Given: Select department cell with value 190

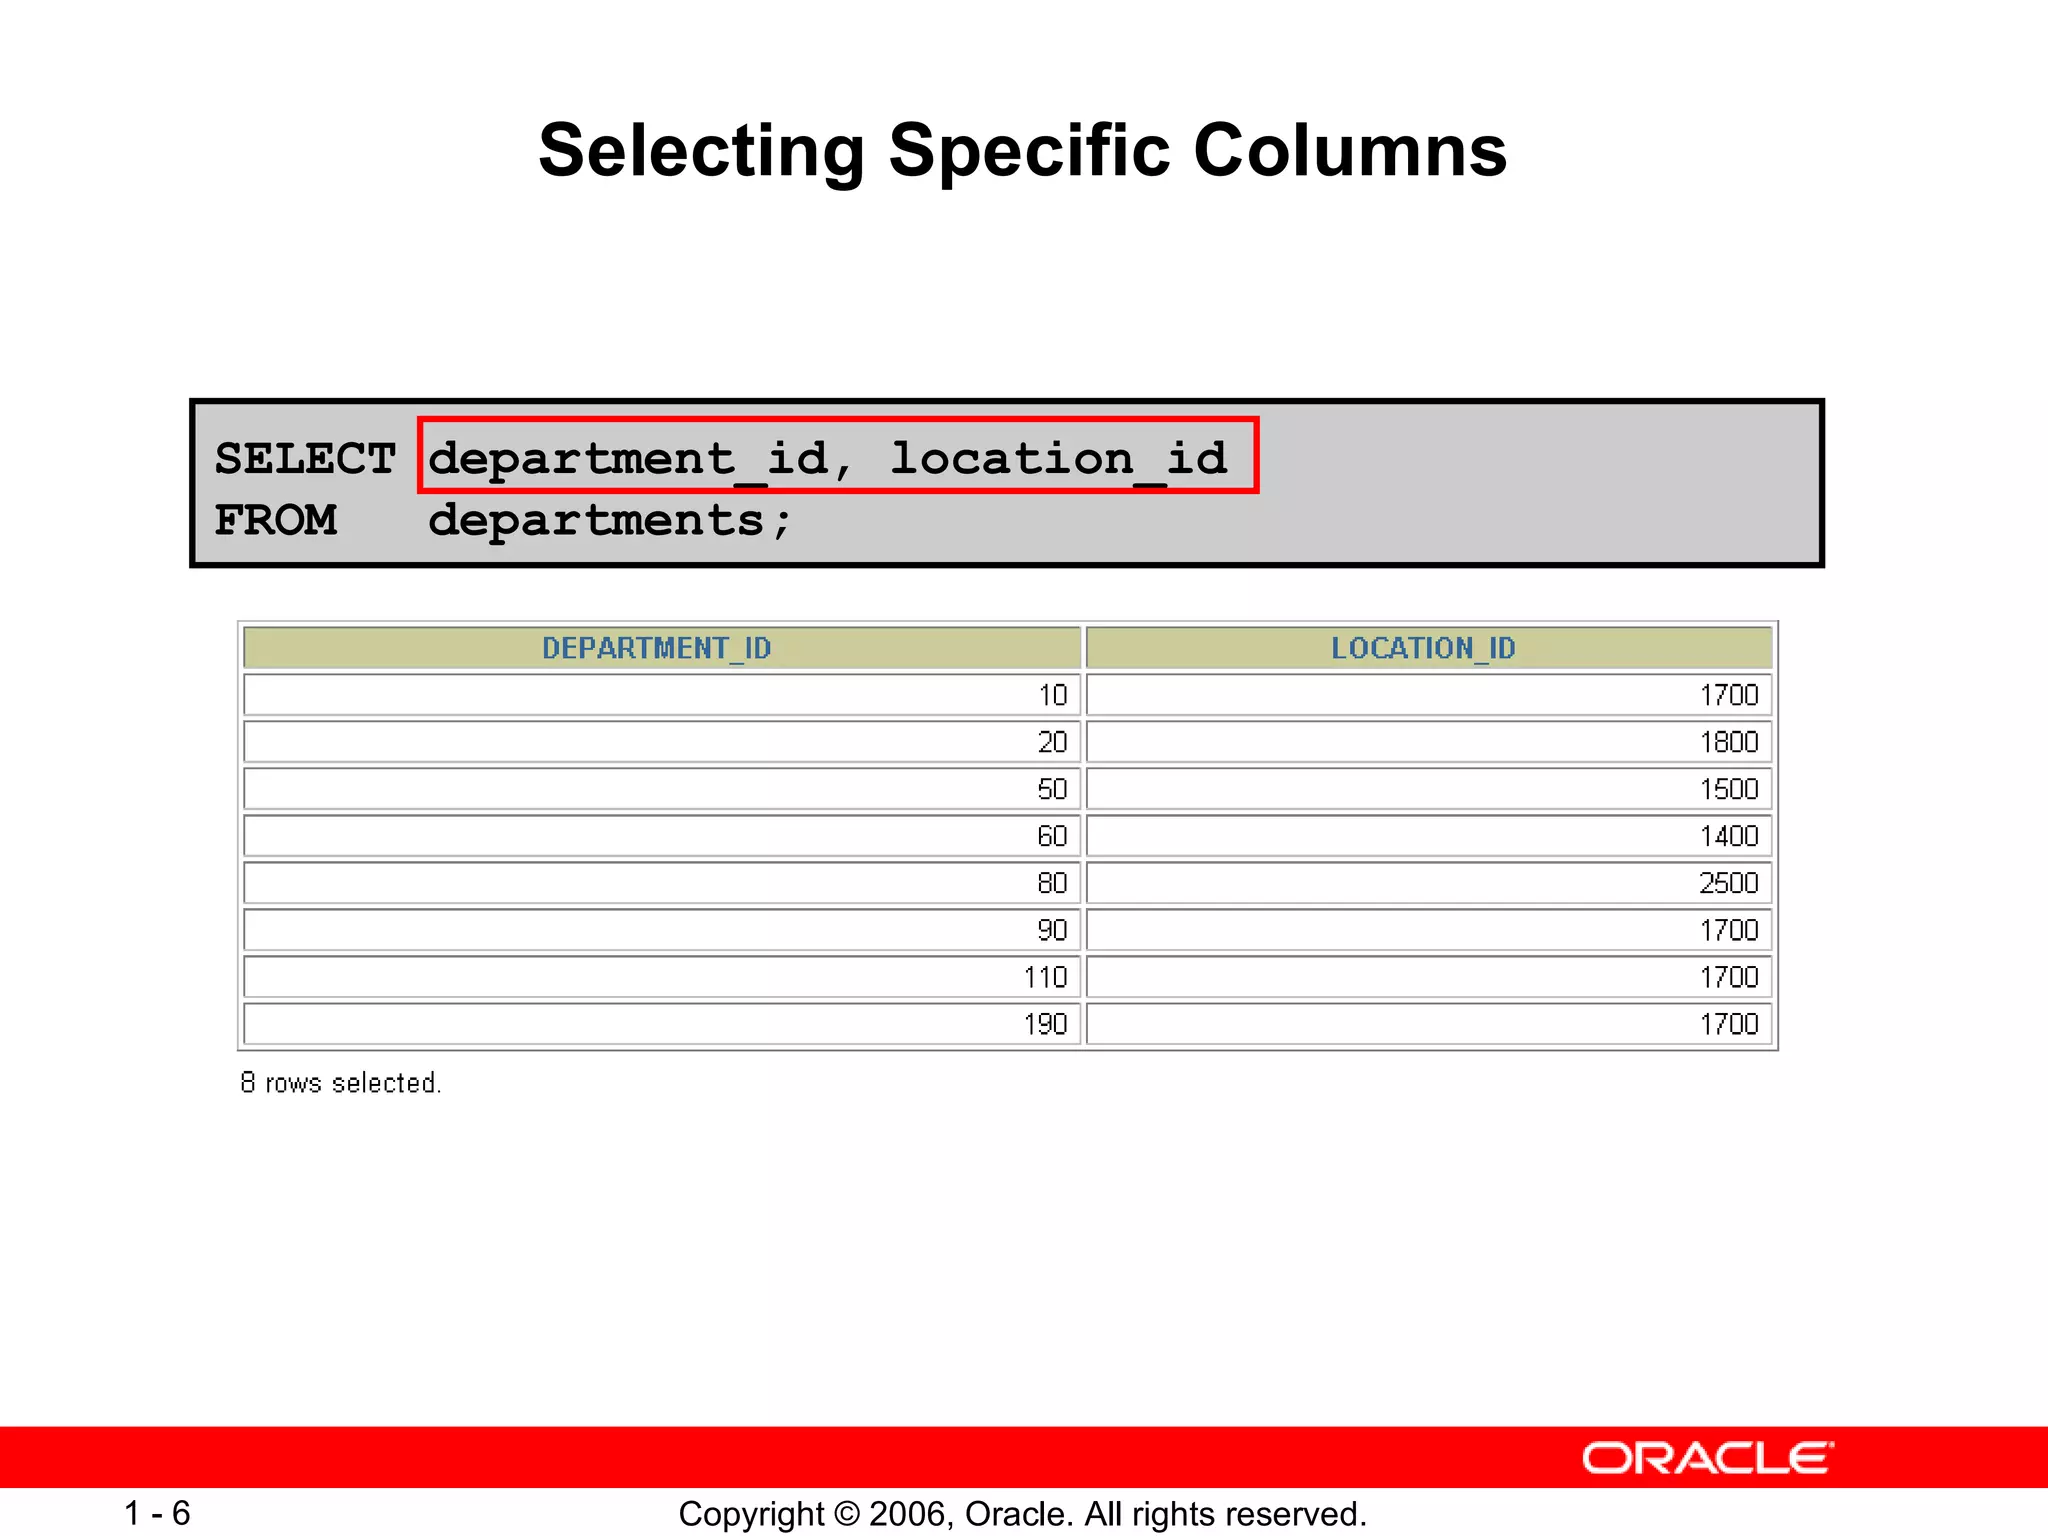Looking at the screenshot, I should point(1045,1024).
